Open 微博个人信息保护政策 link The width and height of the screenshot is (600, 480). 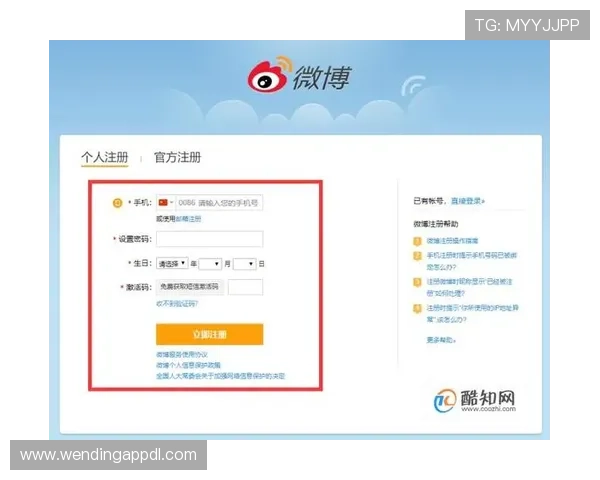click(188, 365)
